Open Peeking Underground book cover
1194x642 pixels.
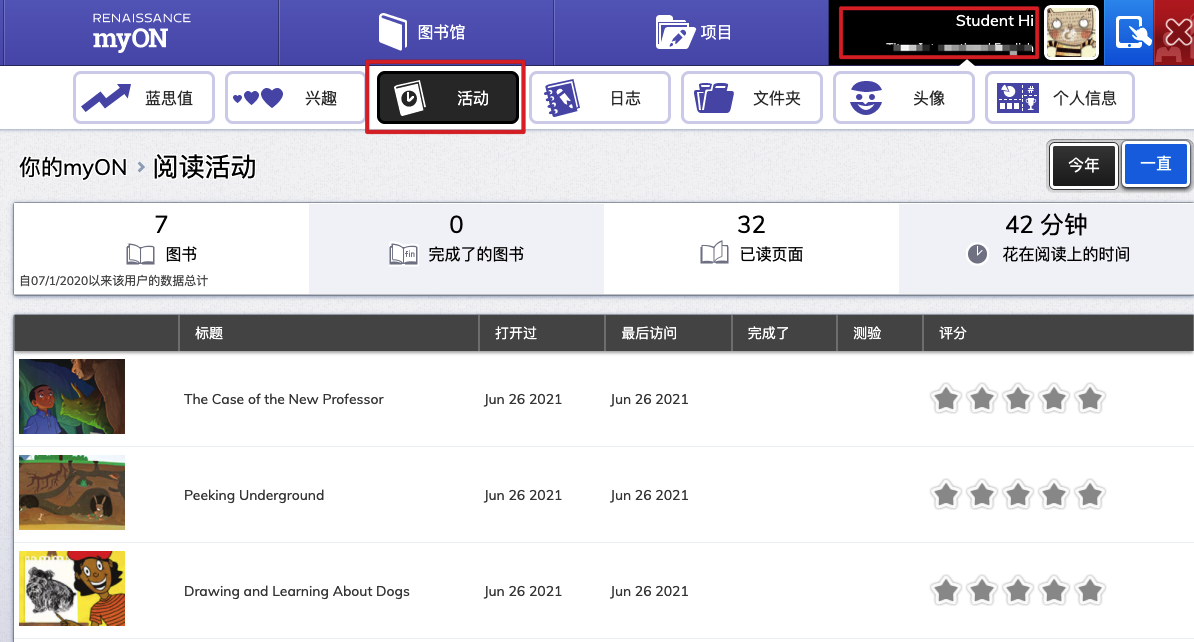[x=72, y=493]
